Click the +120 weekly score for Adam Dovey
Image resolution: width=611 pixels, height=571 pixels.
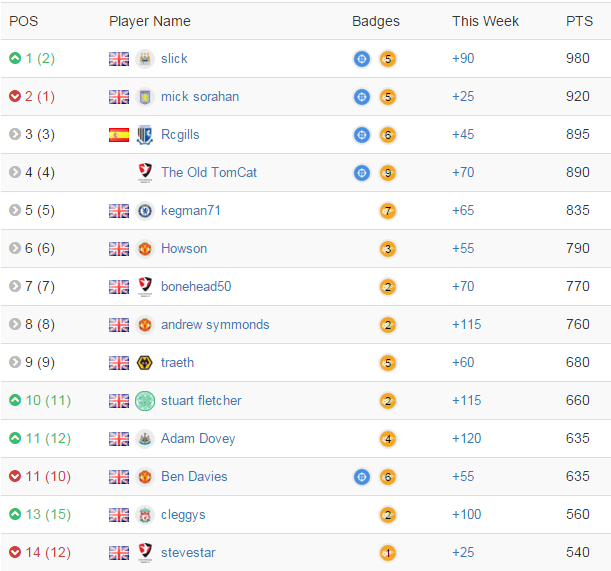[466, 438]
